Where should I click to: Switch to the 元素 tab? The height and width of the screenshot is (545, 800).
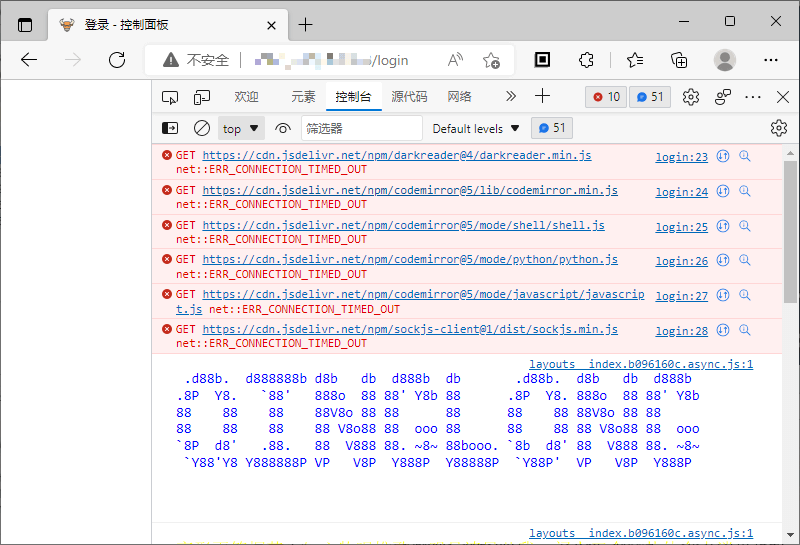[303, 96]
